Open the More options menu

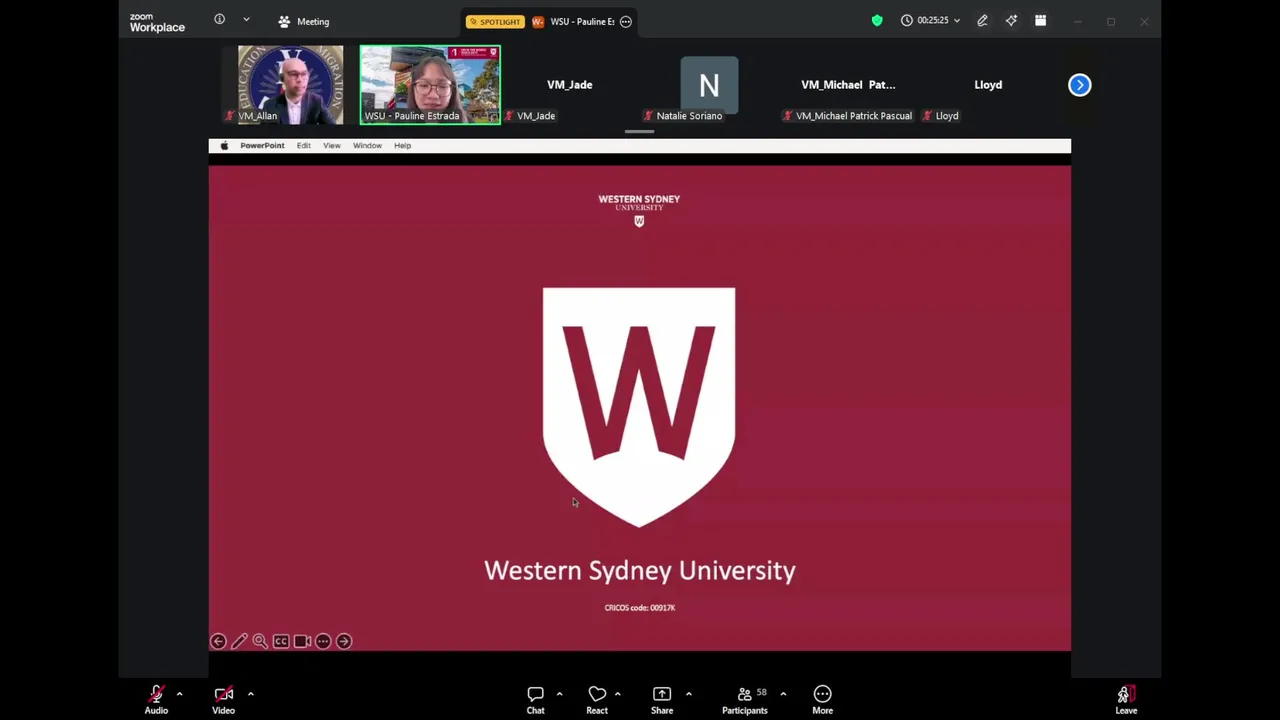pos(822,700)
